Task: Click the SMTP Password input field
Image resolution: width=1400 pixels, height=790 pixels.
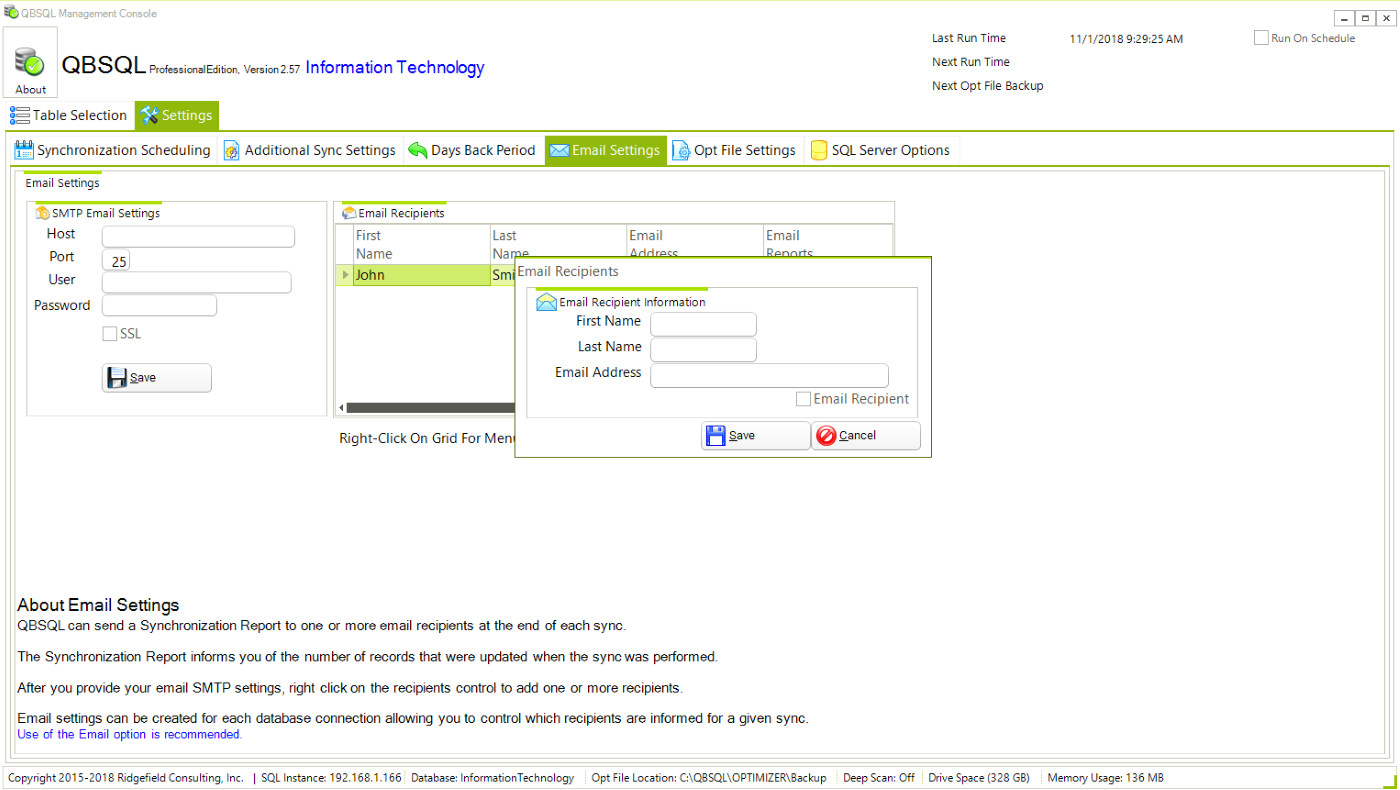Action: coord(159,305)
